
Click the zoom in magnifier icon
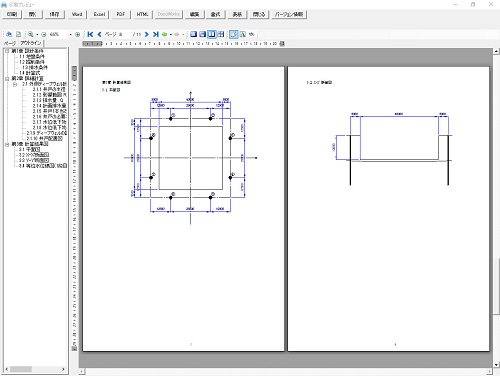point(31,34)
